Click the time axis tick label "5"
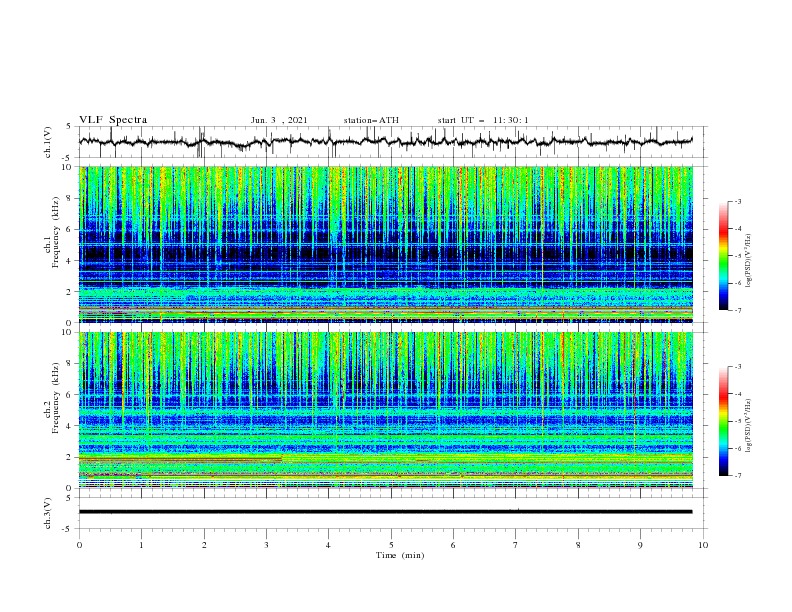792x612 pixels. [x=391, y=545]
